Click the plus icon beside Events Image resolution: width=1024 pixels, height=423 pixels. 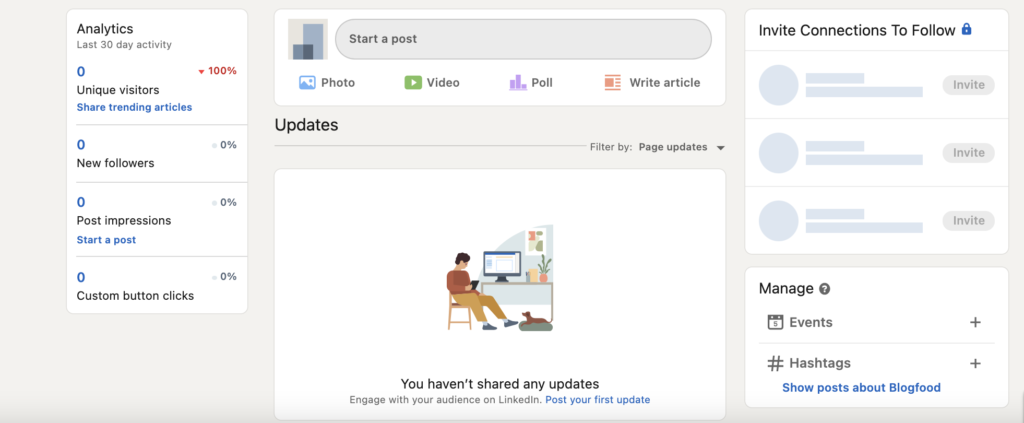click(x=975, y=322)
